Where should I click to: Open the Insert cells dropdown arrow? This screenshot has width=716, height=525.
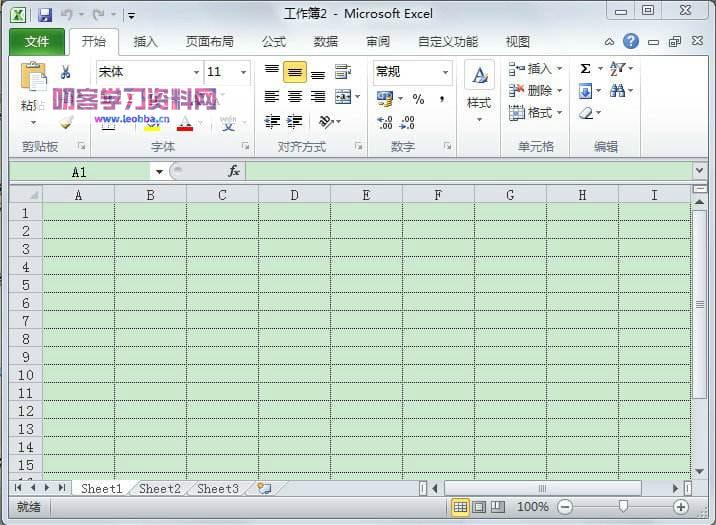pyautogui.click(x=559, y=68)
